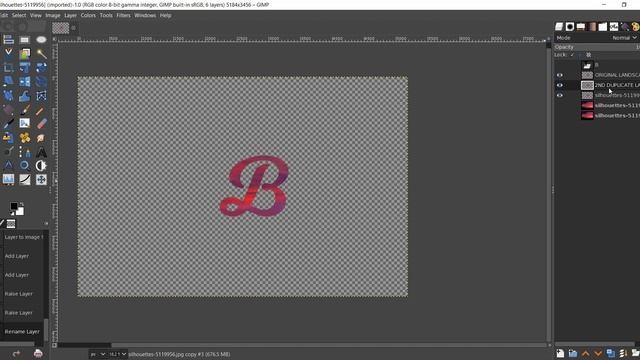Toggle zoom image when window resizes

[x=548, y=40]
